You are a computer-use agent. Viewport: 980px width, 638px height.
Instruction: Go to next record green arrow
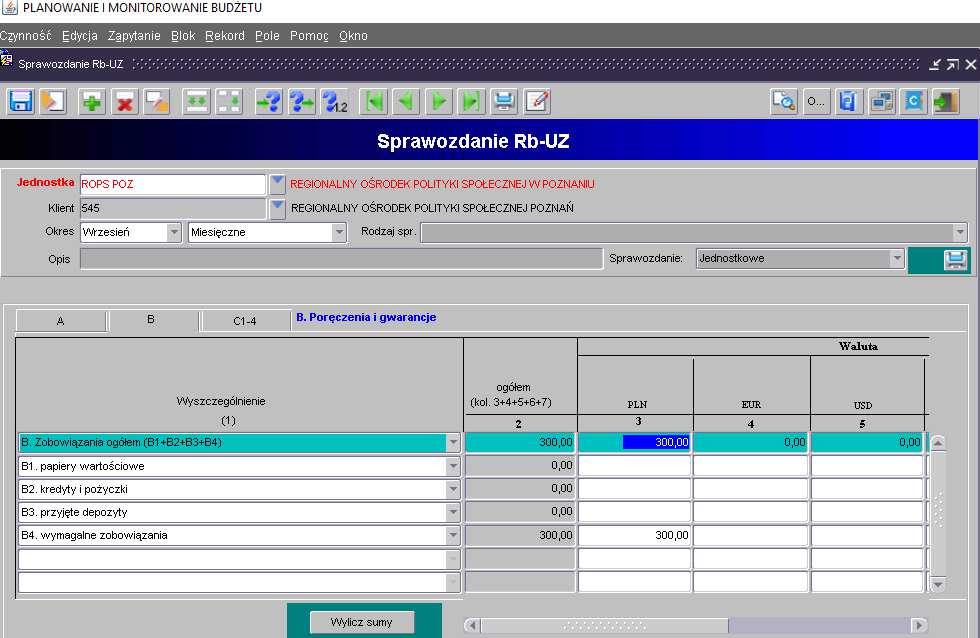pyautogui.click(x=439, y=101)
